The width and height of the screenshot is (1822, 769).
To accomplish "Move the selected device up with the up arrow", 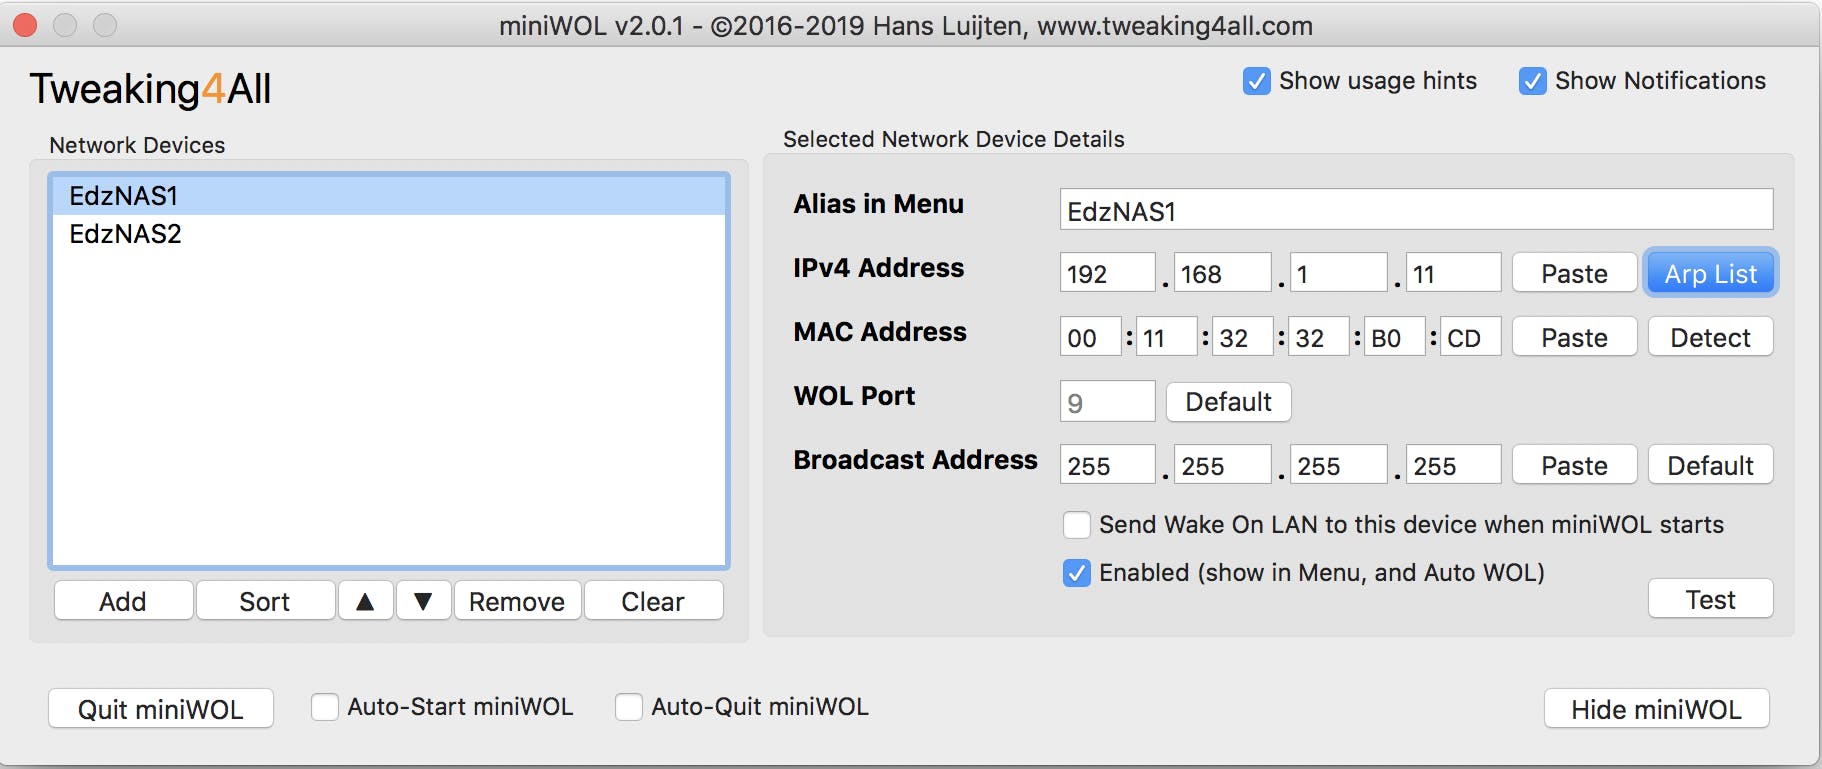I will click(366, 601).
